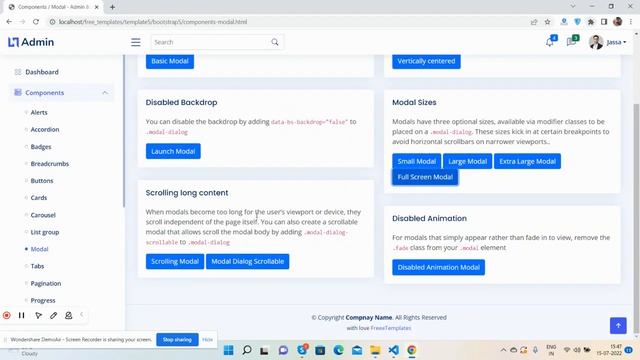The image size is (640, 360).
Task: Open the Progress sidebar item
Action: 43,300
